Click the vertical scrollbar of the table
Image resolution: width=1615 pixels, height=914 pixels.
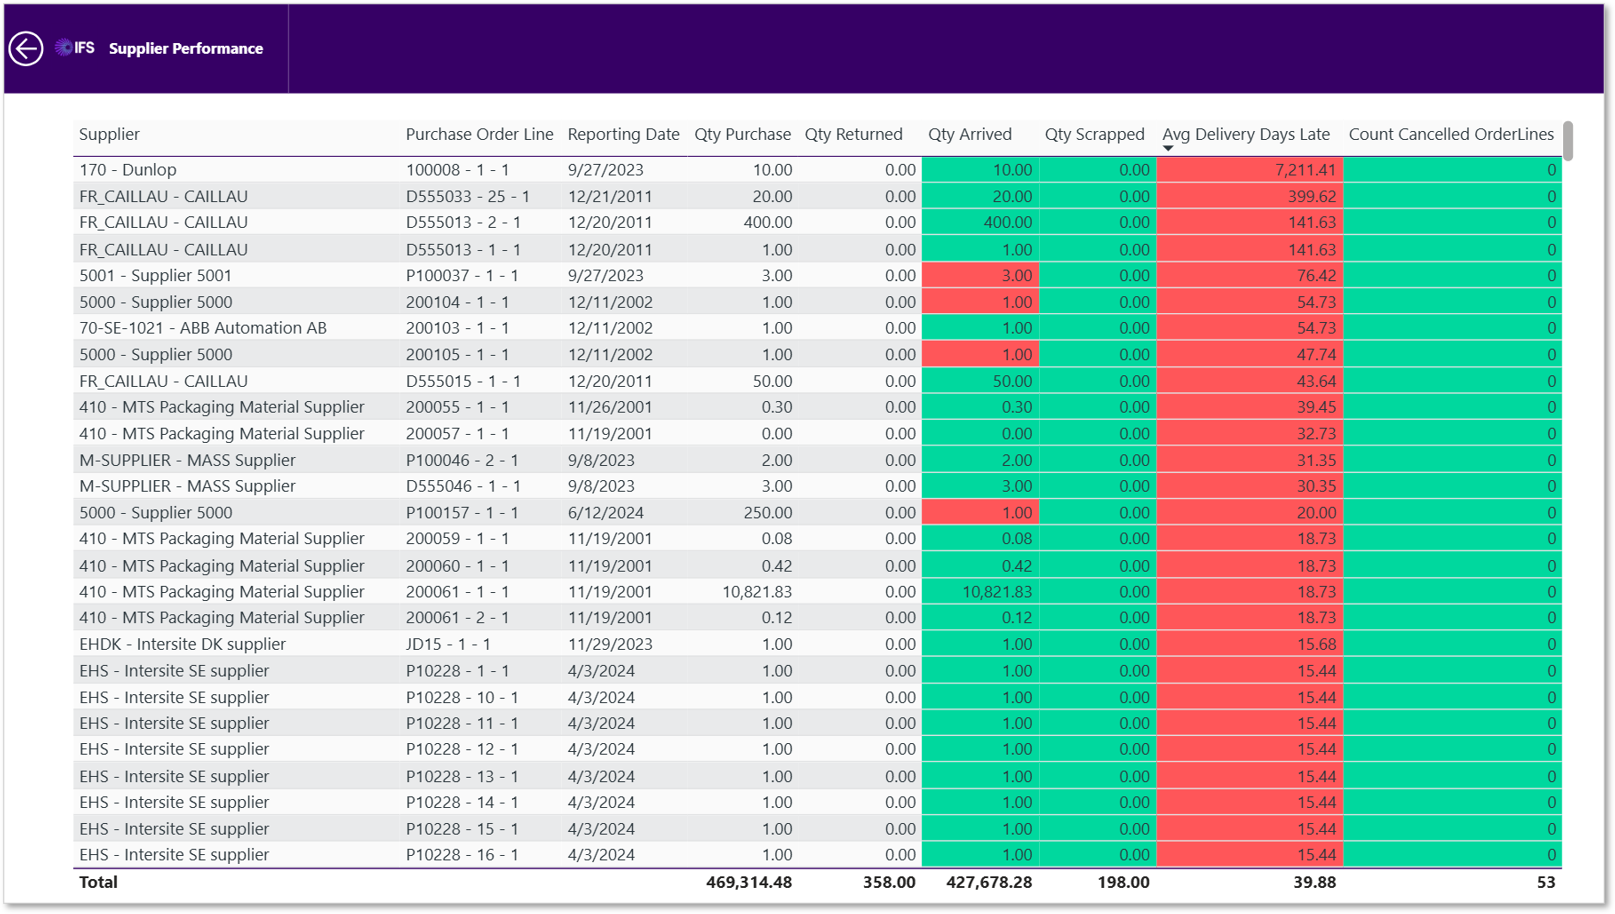(x=1568, y=140)
